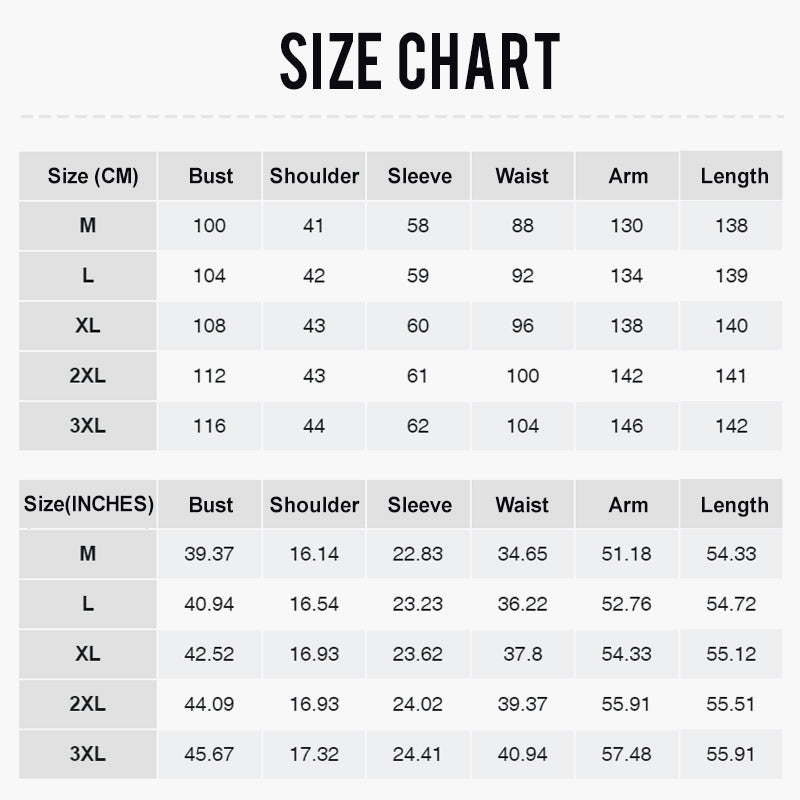Click the 37.8 waist value for XL
The width and height of the screenshot is (800, 800).
click(x=522, y=654)
